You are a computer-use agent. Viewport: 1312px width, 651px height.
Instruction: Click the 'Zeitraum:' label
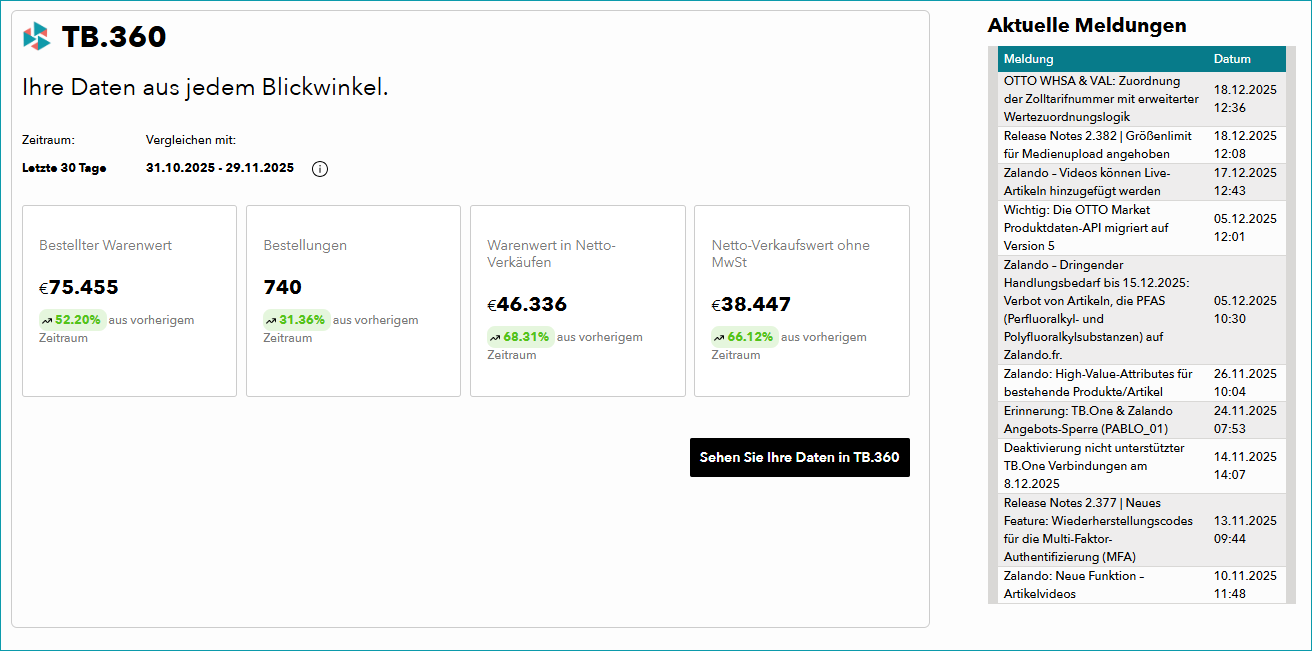click(x=48, y=140)
